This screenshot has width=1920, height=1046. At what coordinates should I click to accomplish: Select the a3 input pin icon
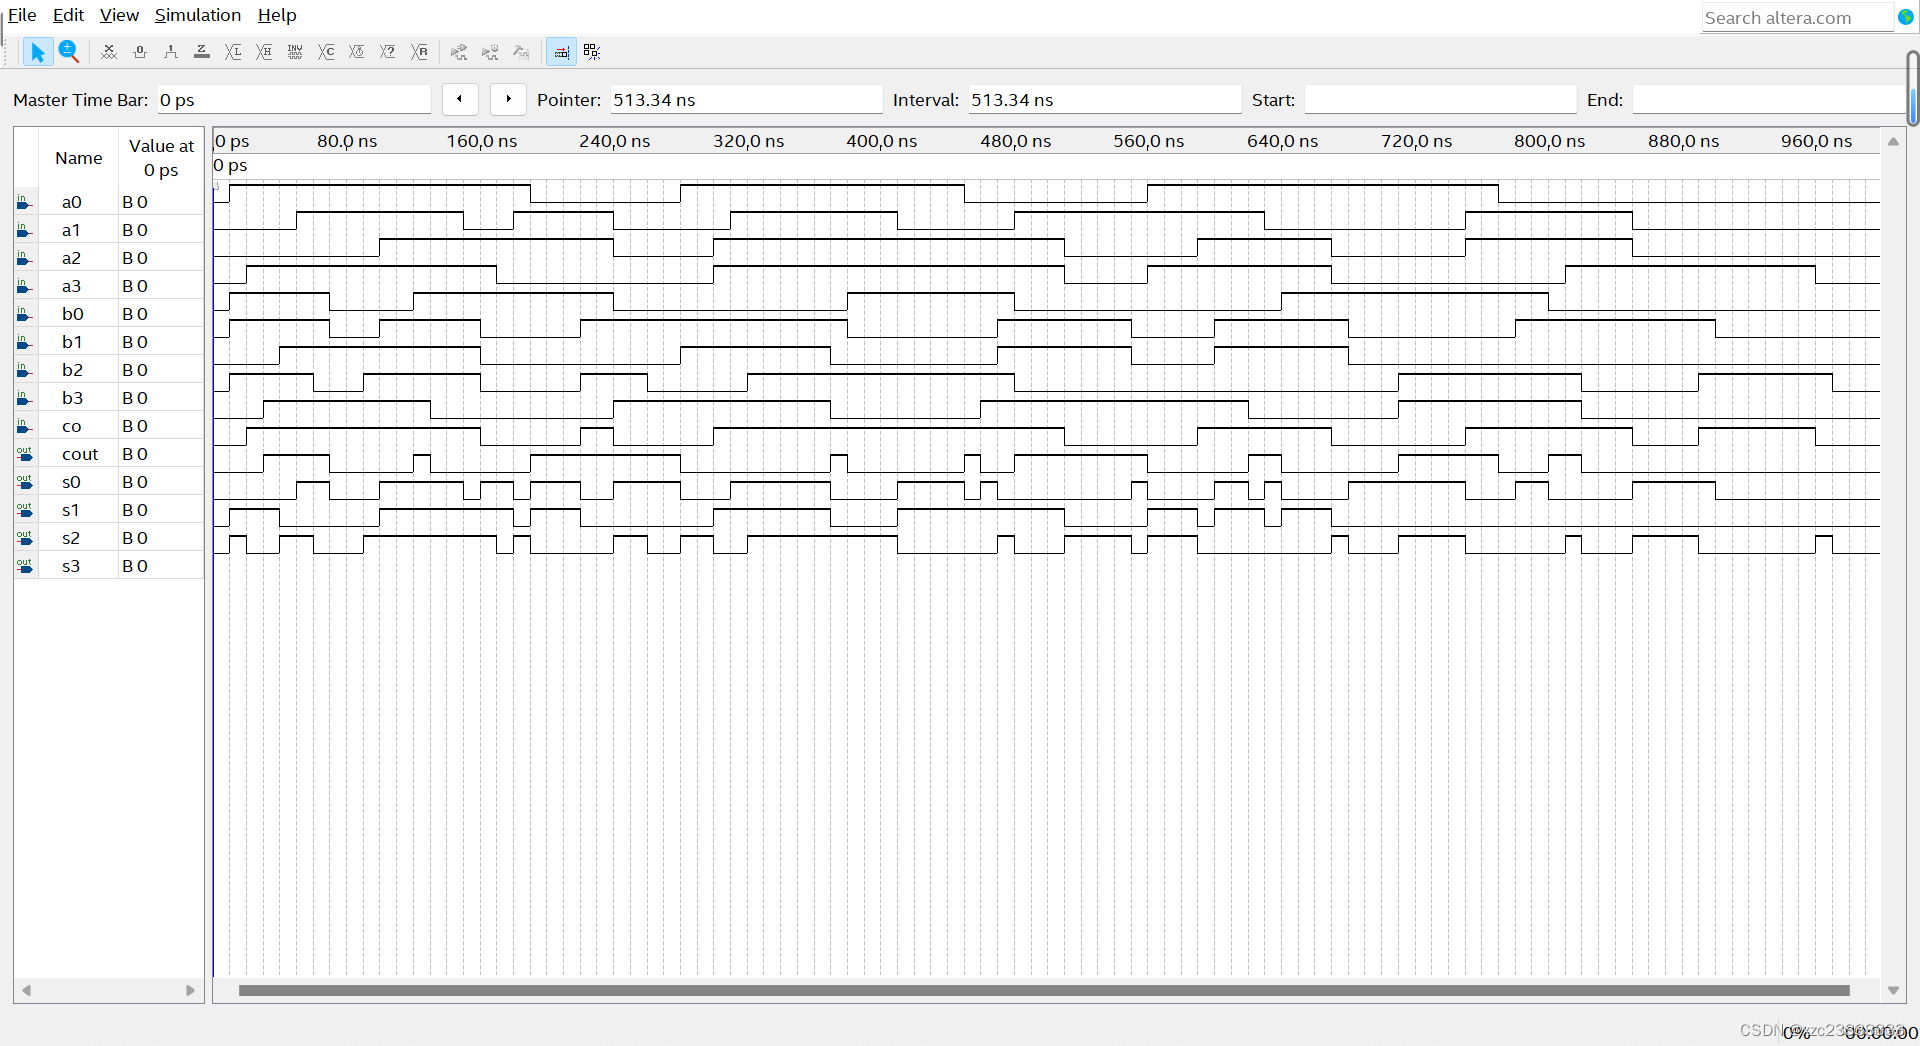(x=24, y=286)
